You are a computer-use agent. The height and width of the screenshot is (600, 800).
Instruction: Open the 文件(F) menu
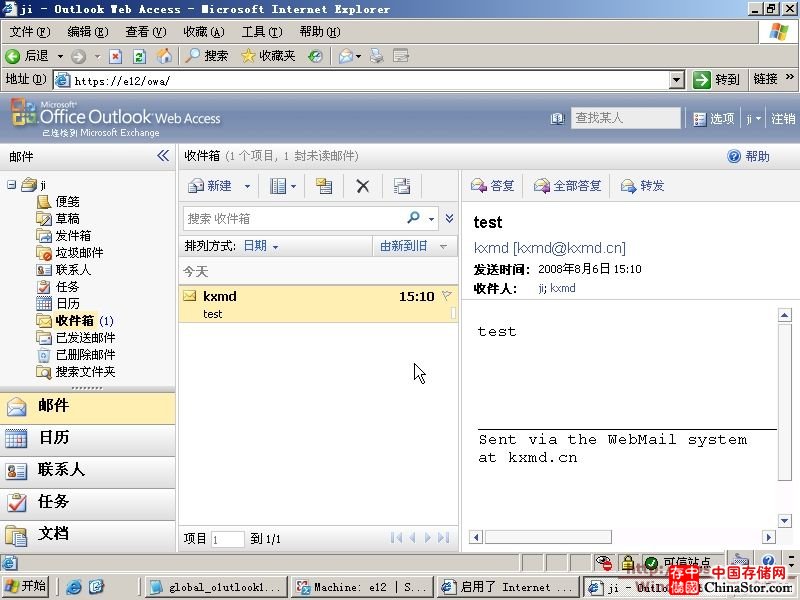pyautogui.click(x=30, y=32)
